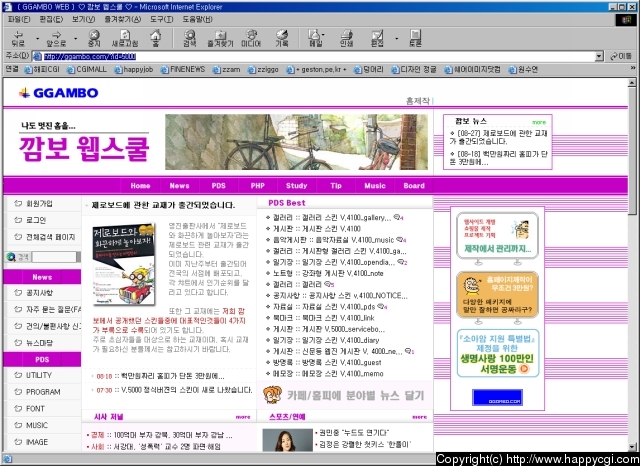640x466 pixels.
Task: Open the 뉴스마당 link in the sidebar
Action: (x=39, y=343)
